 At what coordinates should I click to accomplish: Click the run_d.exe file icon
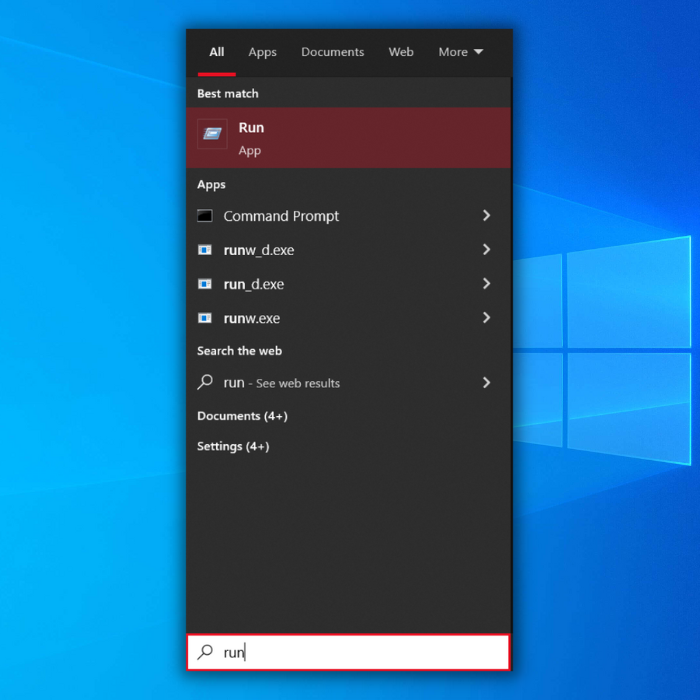point(205,284)
